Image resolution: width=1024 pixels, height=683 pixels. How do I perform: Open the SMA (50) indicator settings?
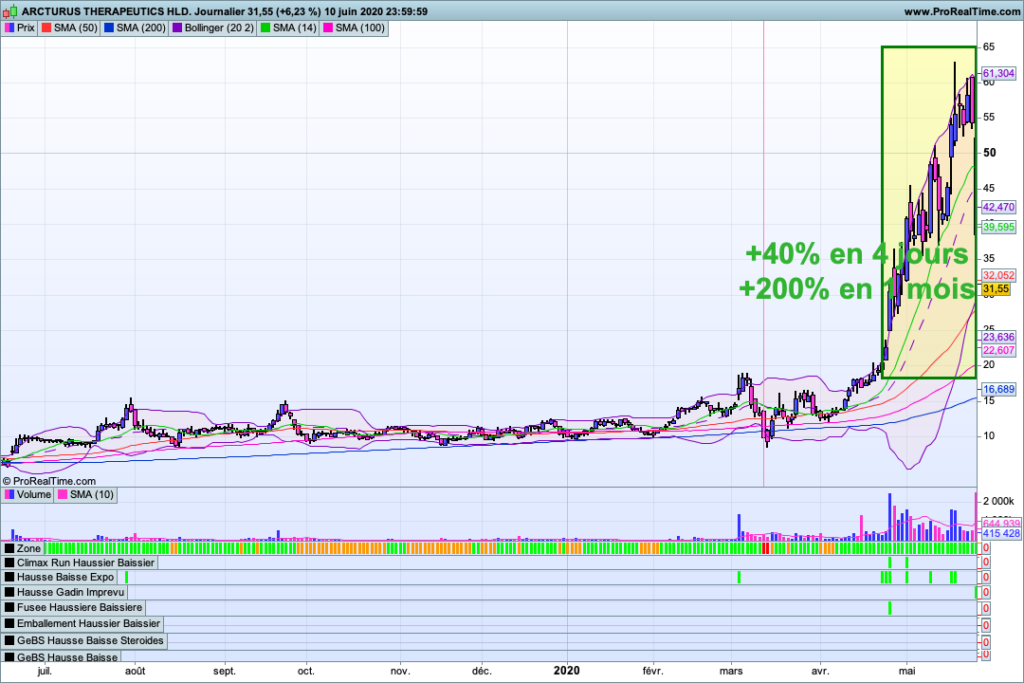point(69,28)
